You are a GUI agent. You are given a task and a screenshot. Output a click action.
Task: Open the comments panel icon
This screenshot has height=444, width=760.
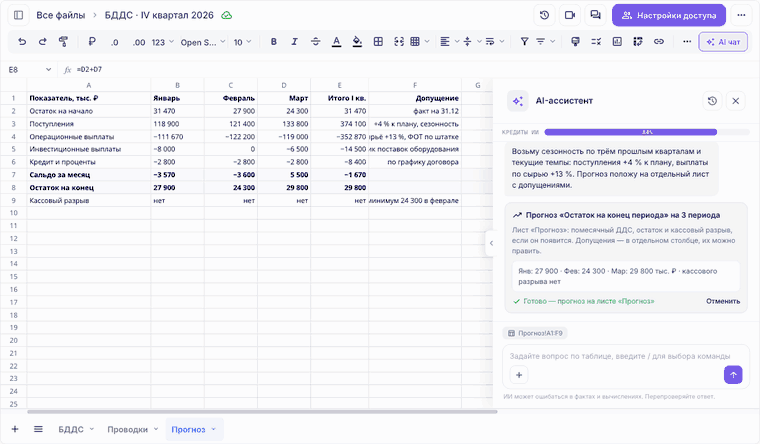(595, 15)
